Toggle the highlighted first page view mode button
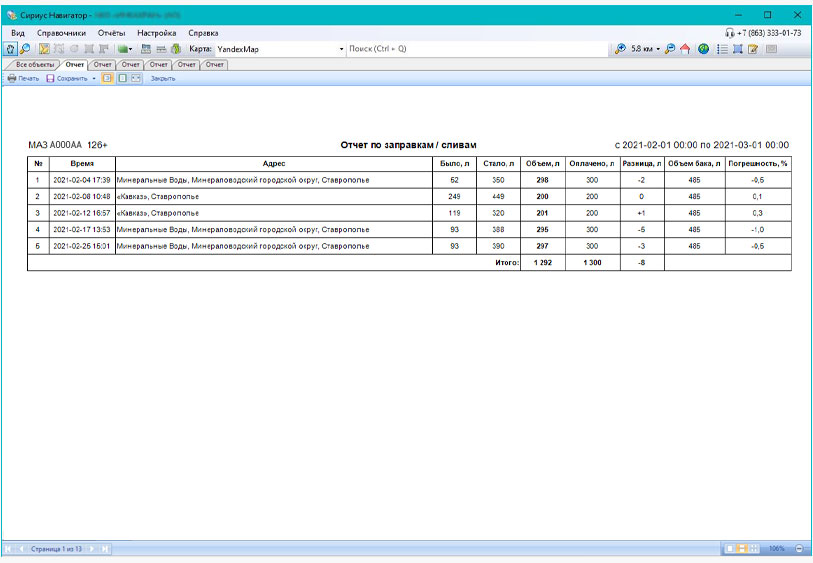 [107, 78]
